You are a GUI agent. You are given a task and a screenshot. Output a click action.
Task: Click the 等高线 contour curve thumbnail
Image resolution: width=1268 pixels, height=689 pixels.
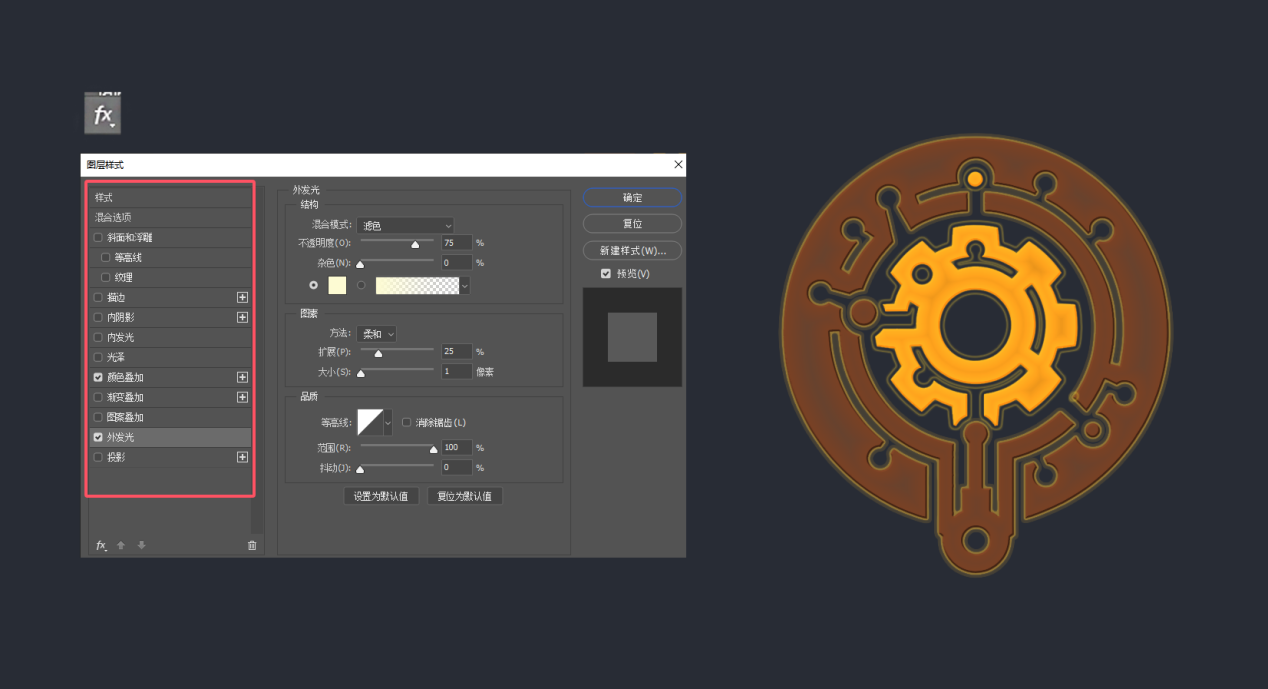coord(370,422)
